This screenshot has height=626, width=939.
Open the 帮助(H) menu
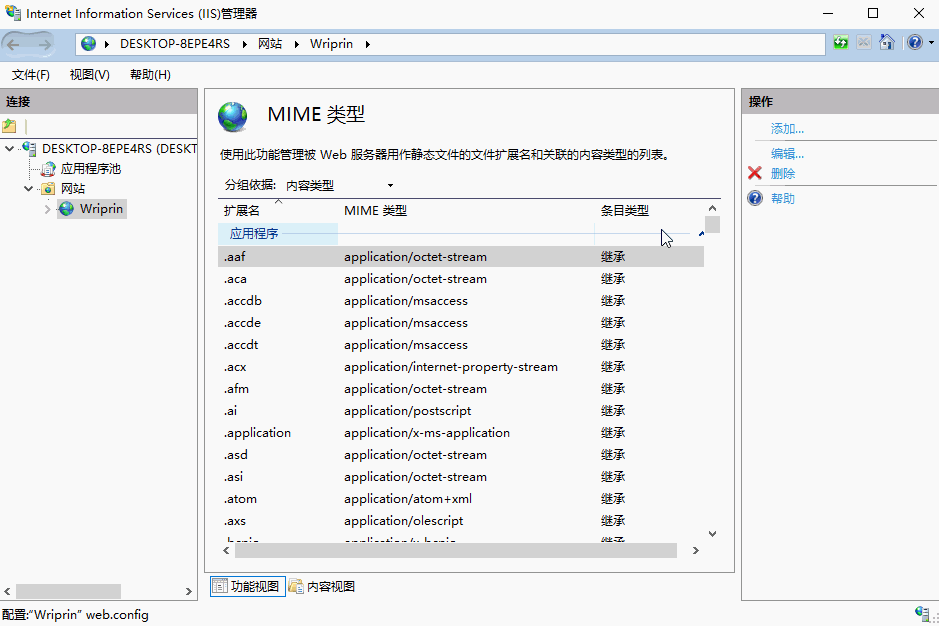[x=150, y=75]
